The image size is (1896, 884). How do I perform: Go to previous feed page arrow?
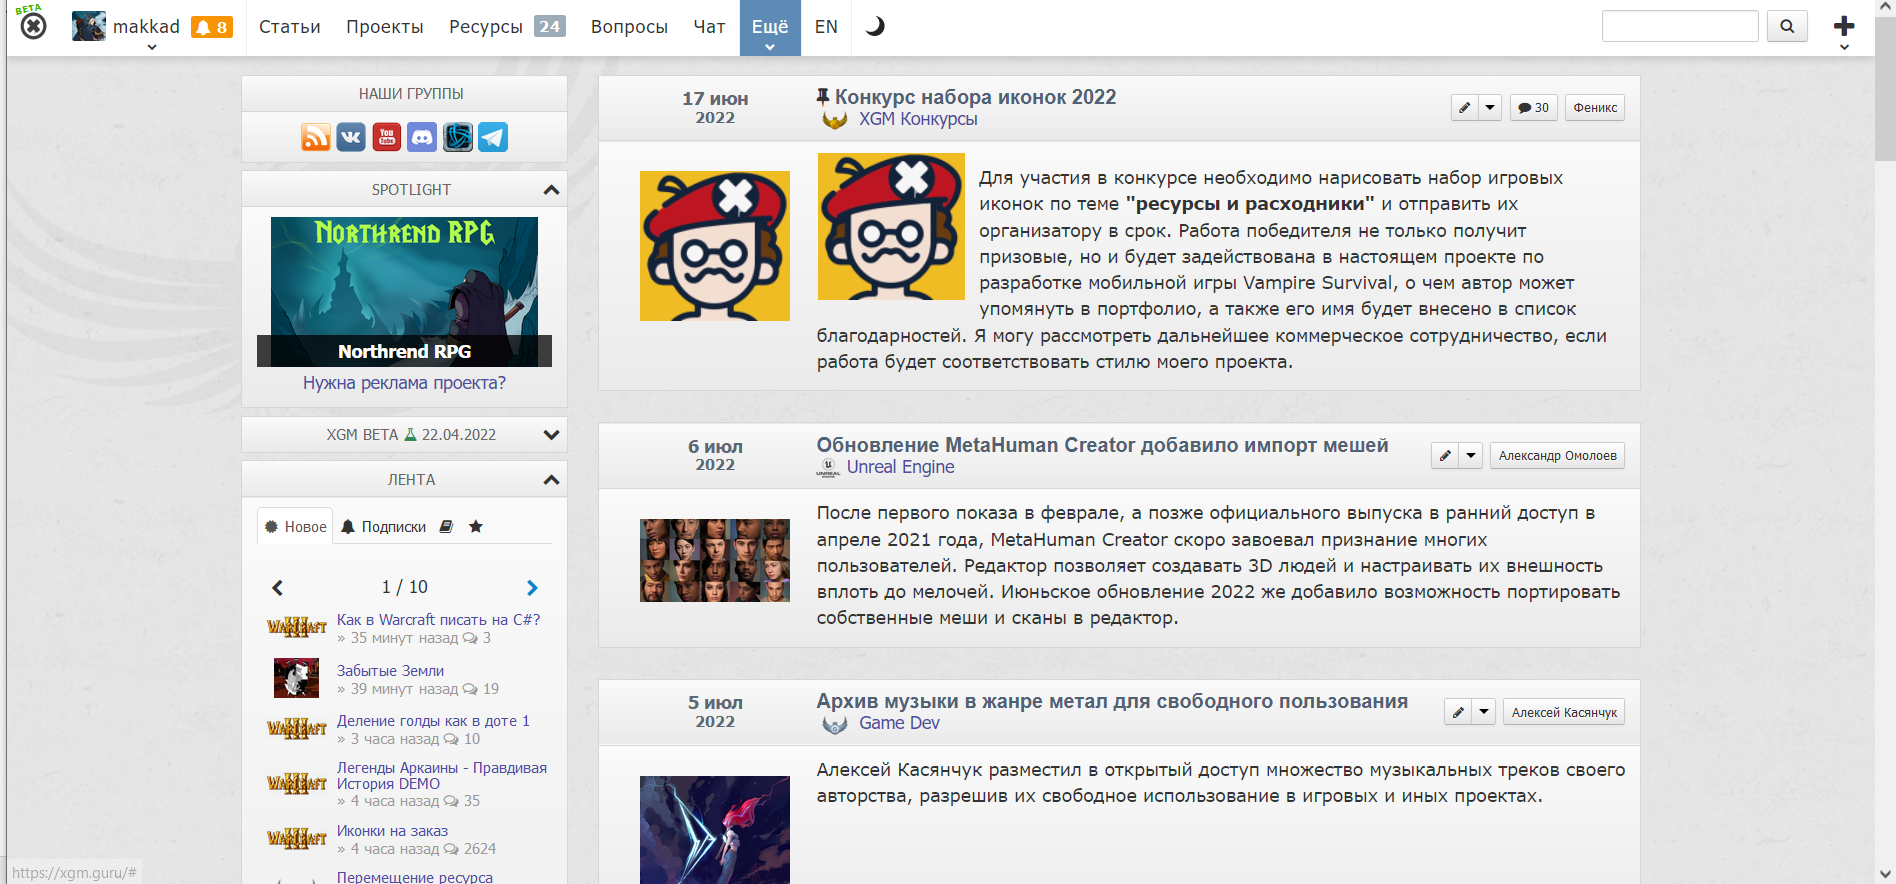tap(278, 588)
